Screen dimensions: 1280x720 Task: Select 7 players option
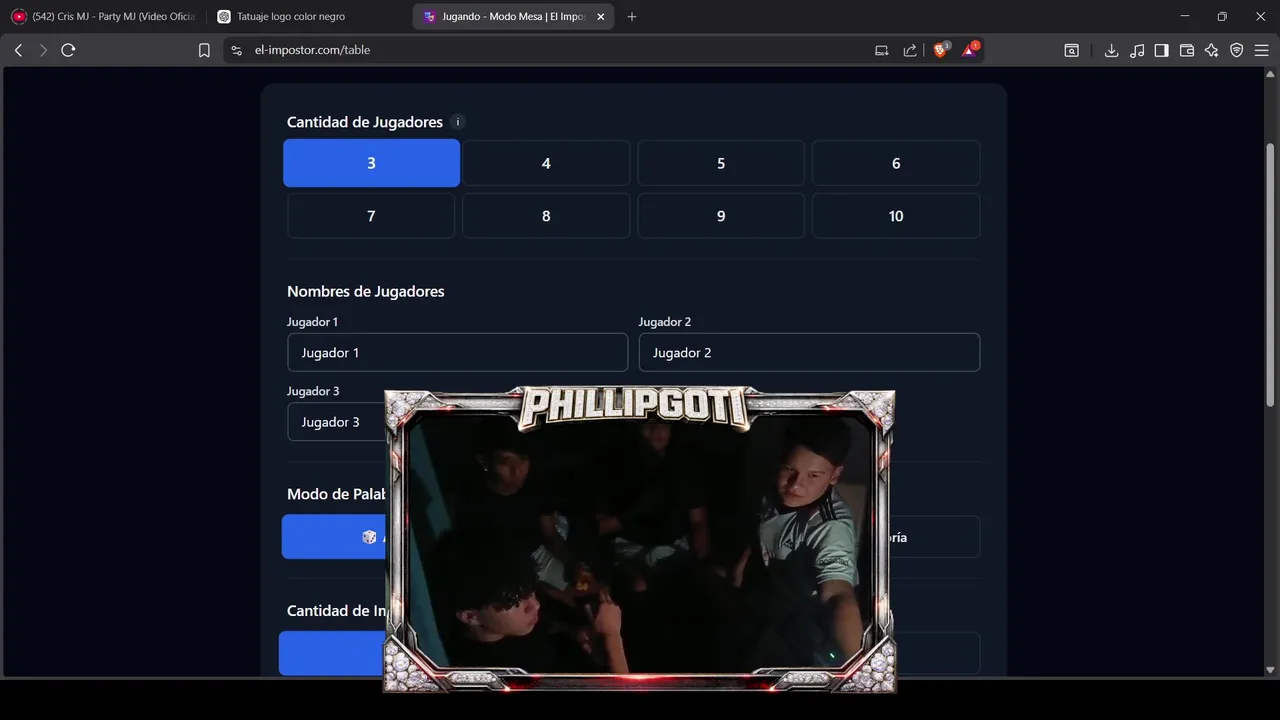click(x=371, y=216)
